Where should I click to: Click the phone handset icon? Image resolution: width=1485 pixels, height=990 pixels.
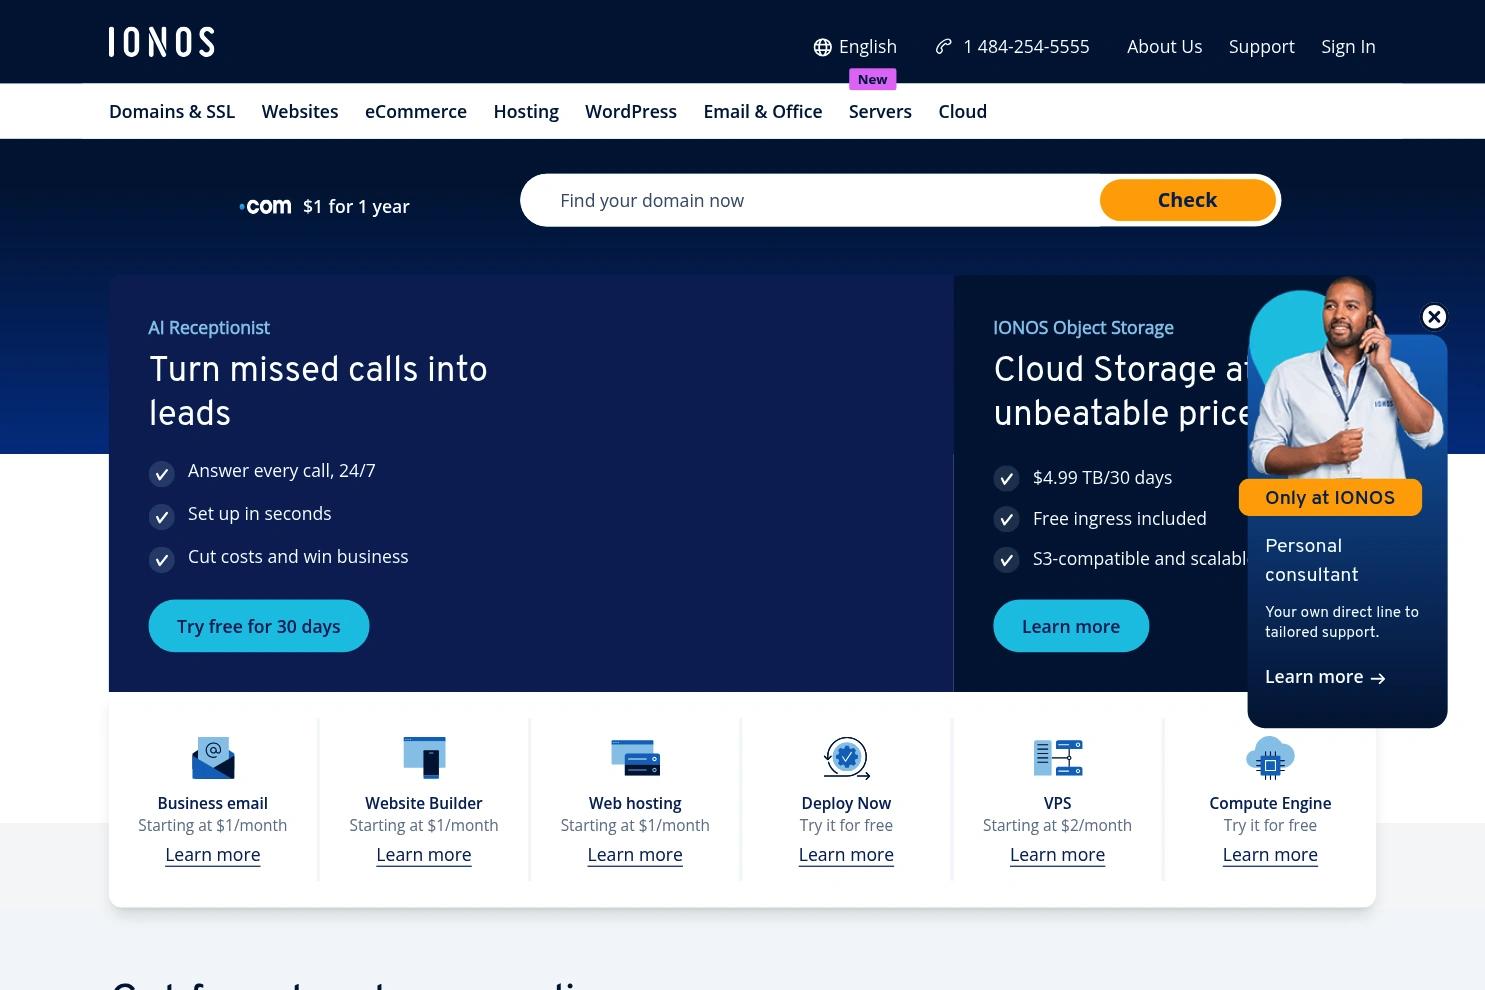tap(943, 46)
